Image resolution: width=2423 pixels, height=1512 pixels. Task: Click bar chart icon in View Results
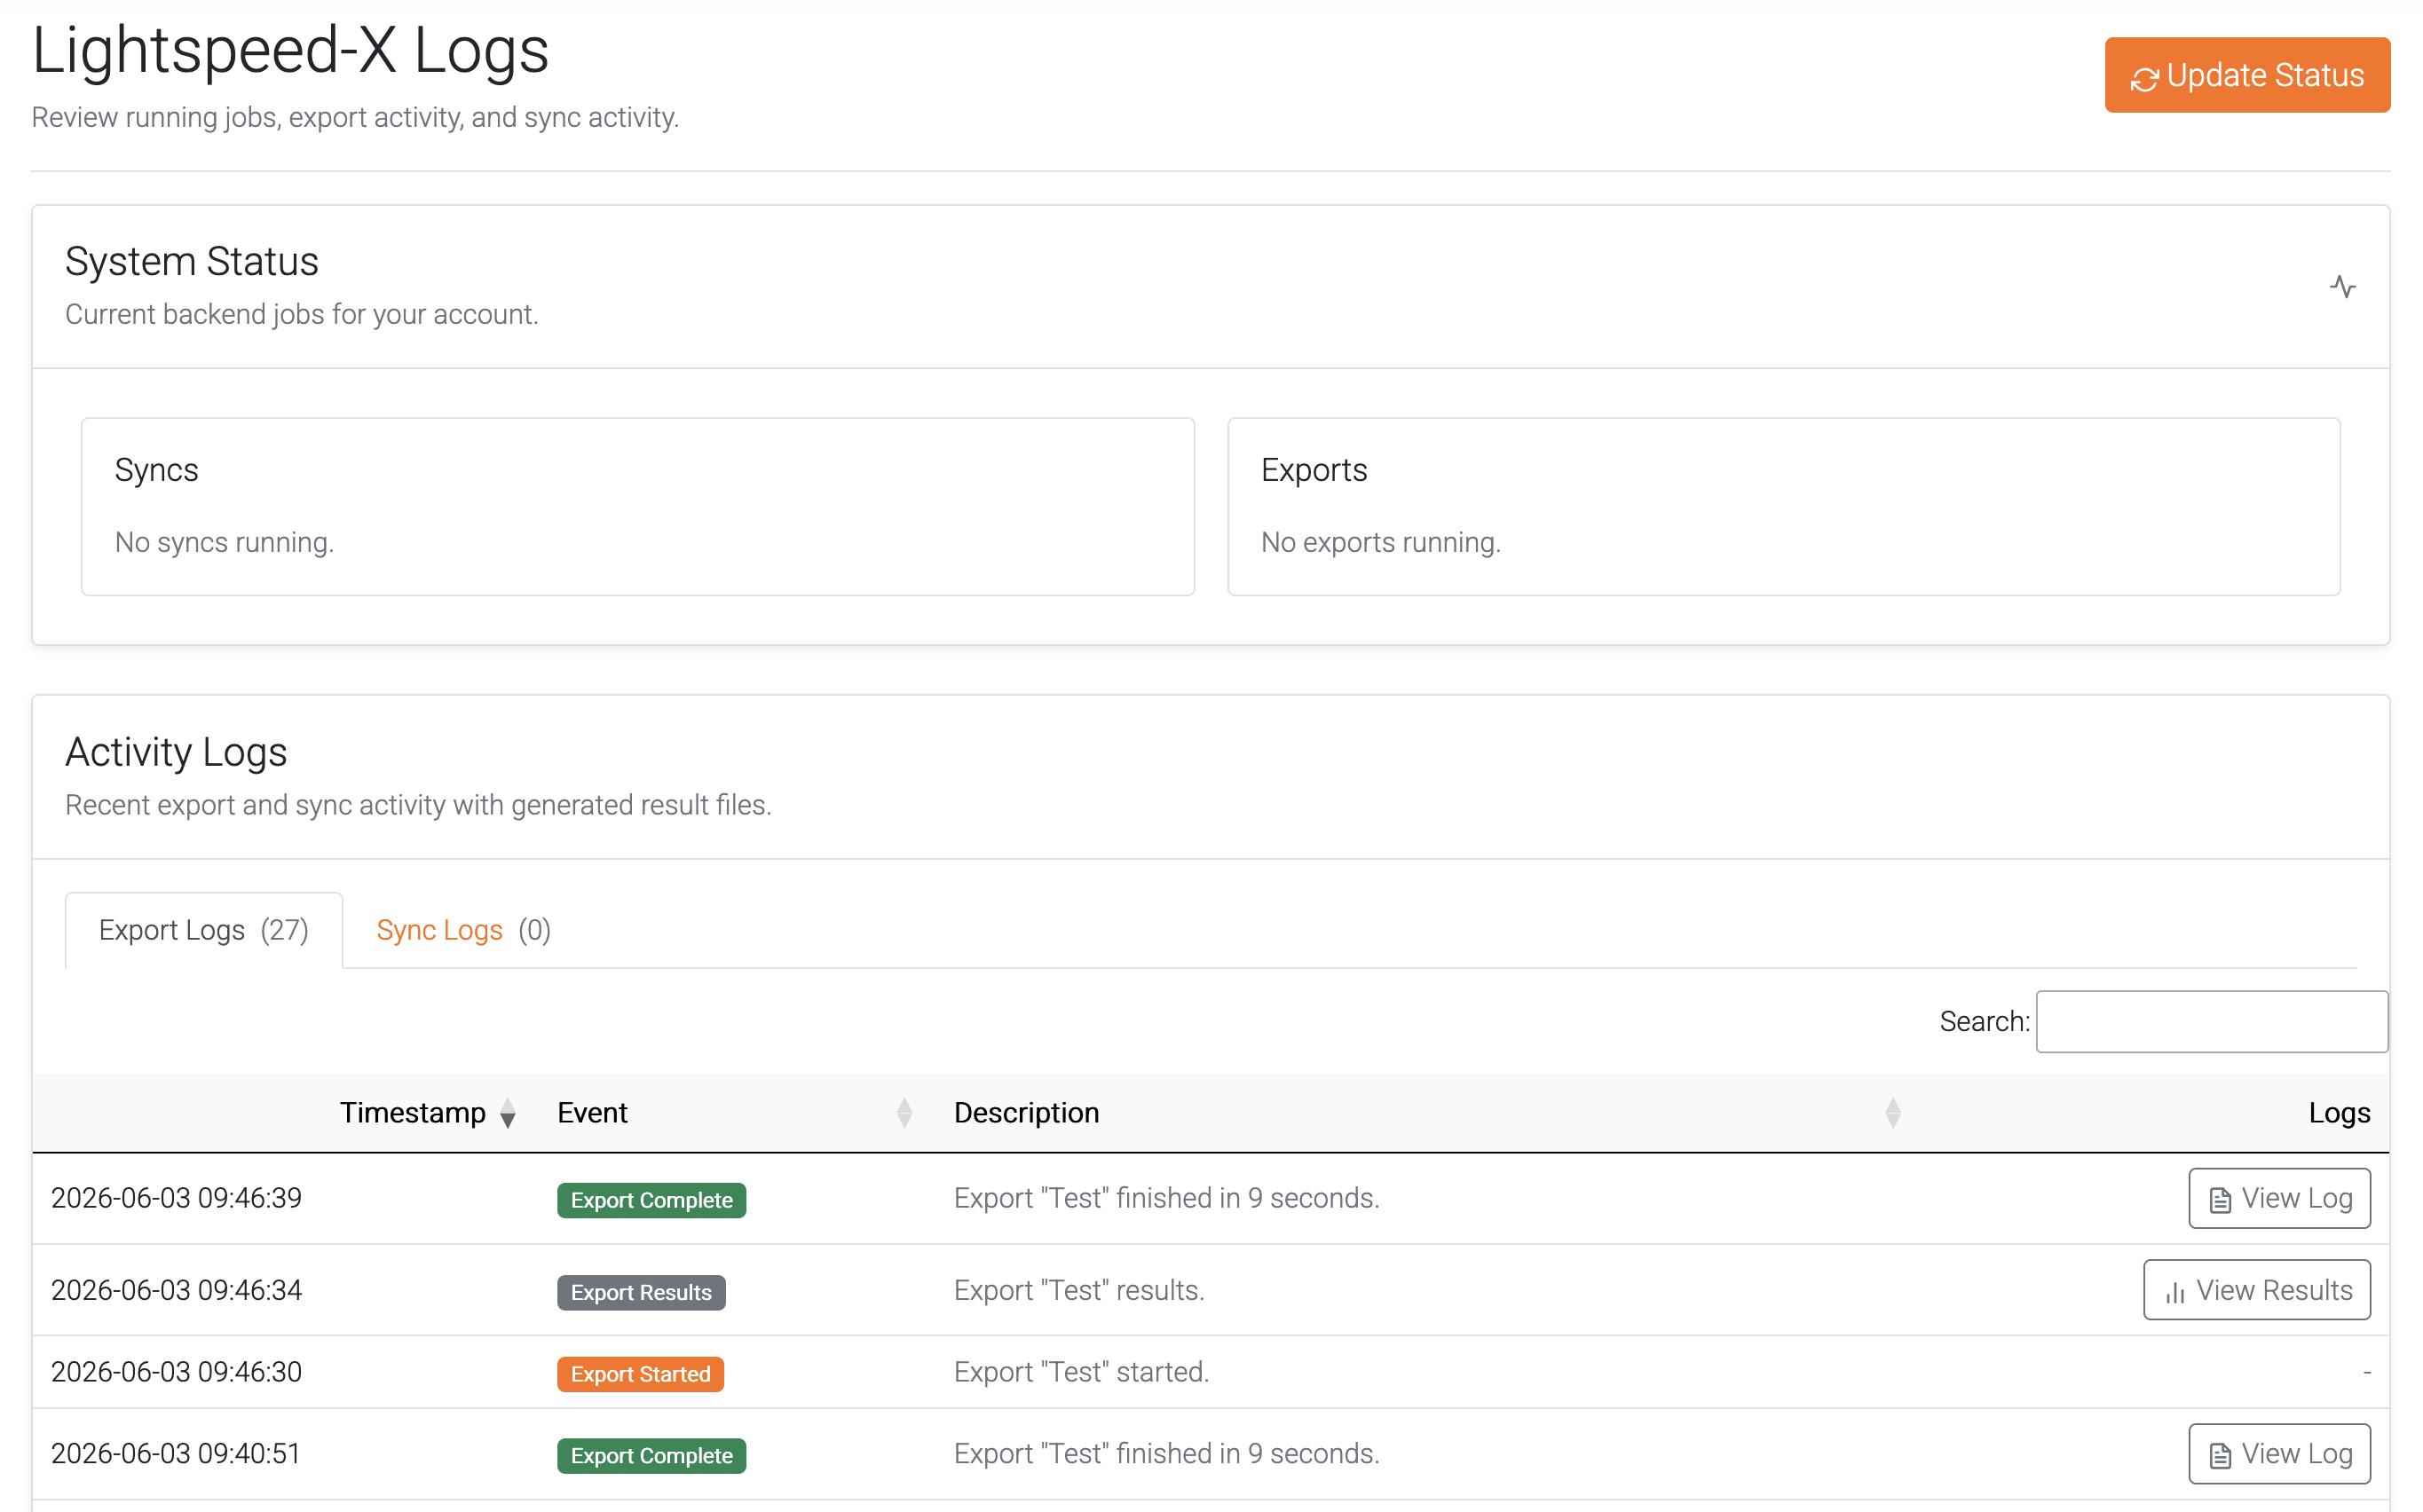(x=2174, y=1292)
